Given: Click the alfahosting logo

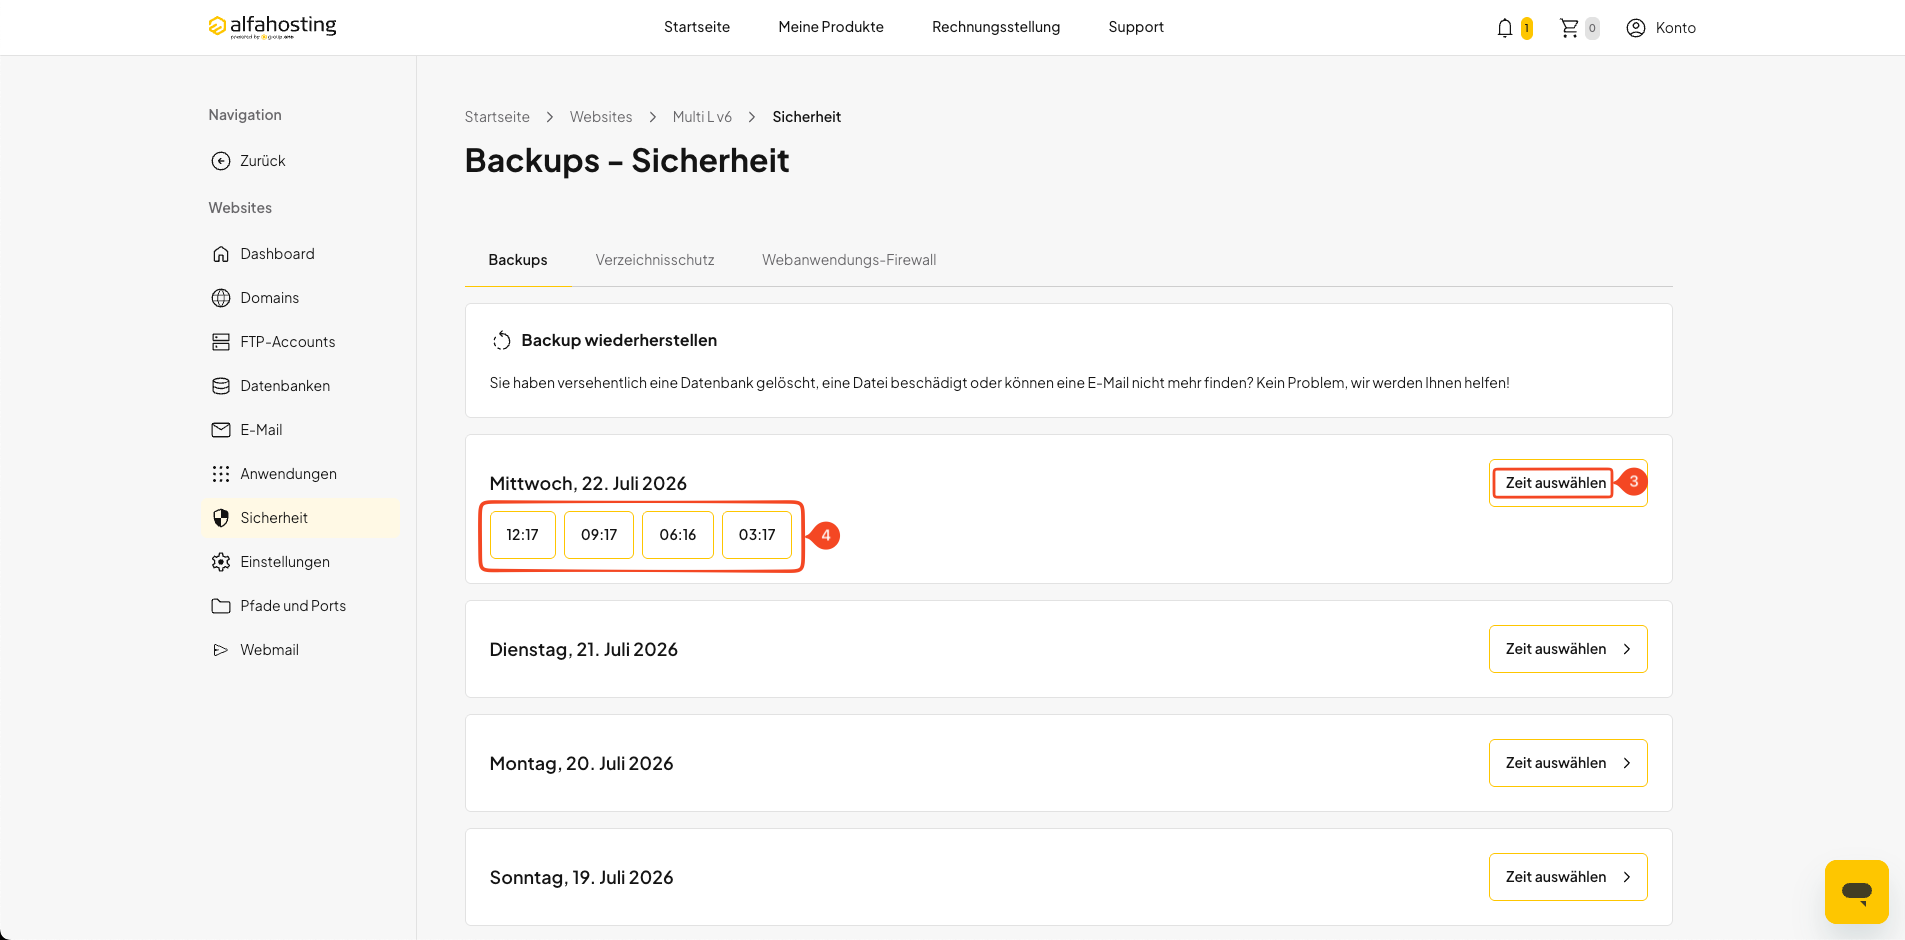Looking at the screenshot, I should 272,26.
